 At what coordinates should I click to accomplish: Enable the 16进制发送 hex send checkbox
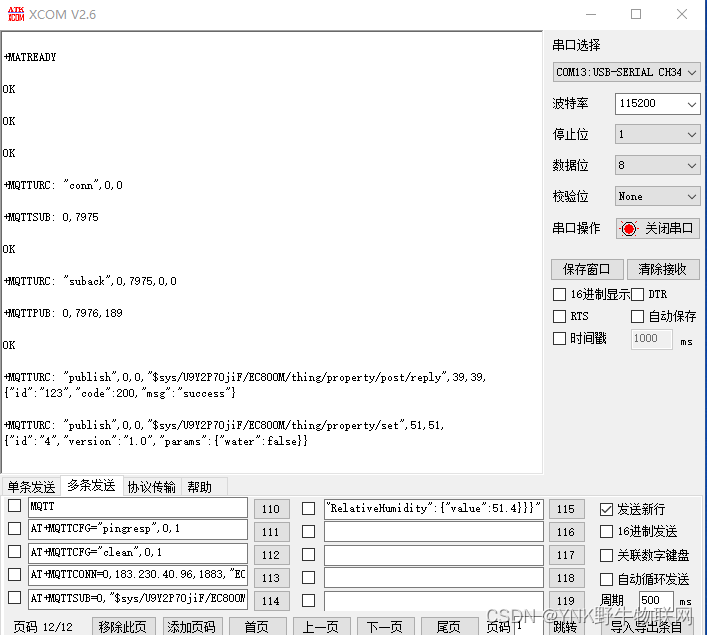click(606, 532)
